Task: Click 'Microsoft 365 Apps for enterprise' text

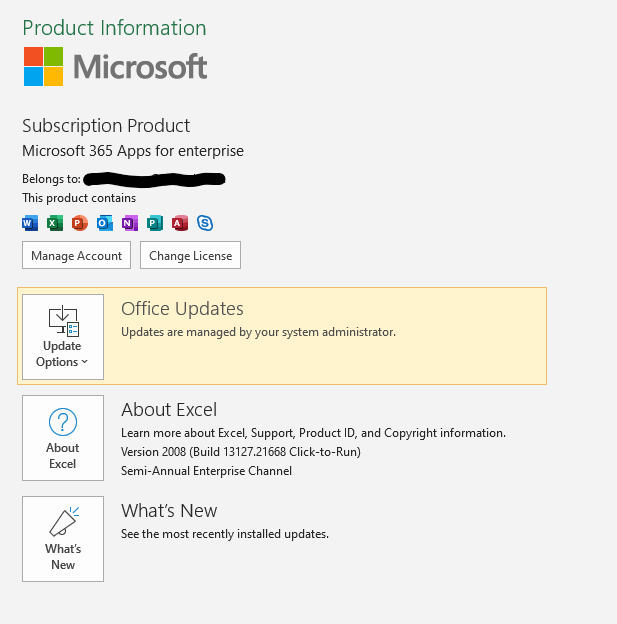Action: pos(133,151)
